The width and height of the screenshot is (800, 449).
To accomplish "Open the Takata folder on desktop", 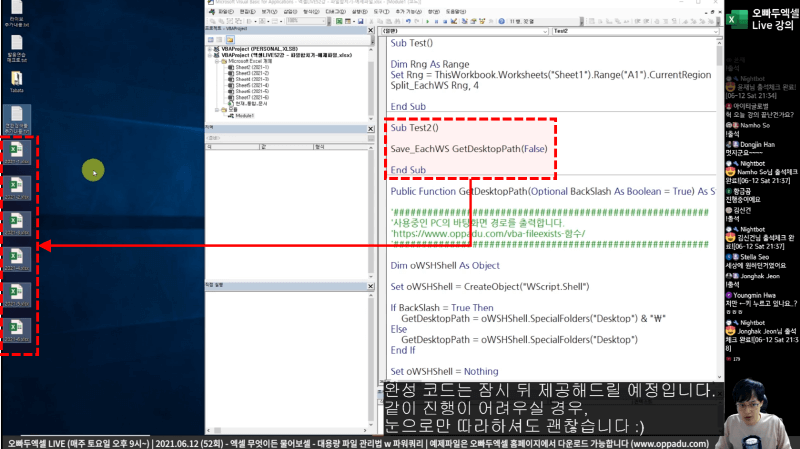I will (17, 78).
